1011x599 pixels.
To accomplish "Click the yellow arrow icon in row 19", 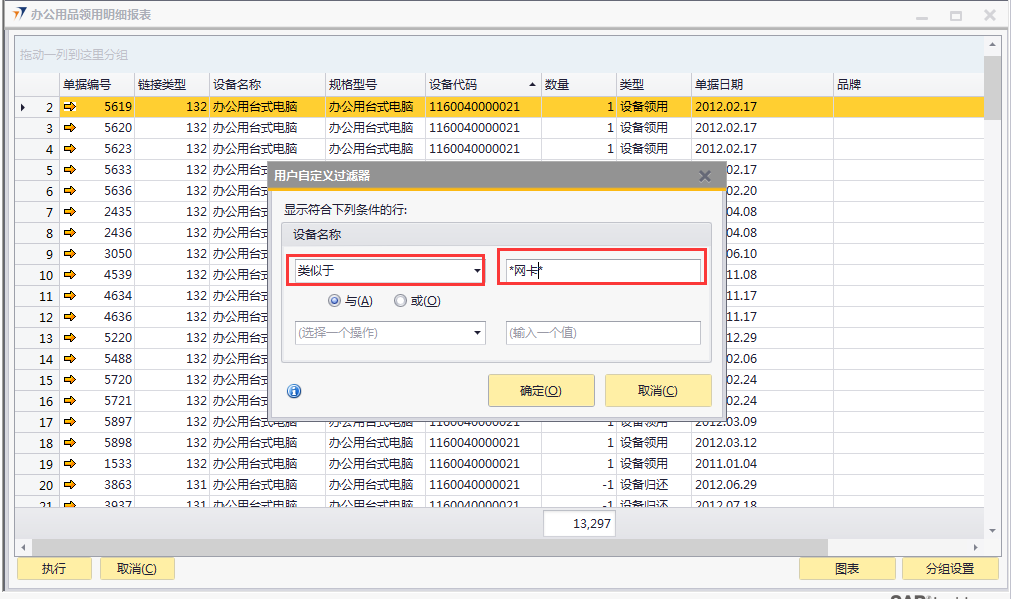I will coord(70,464).
